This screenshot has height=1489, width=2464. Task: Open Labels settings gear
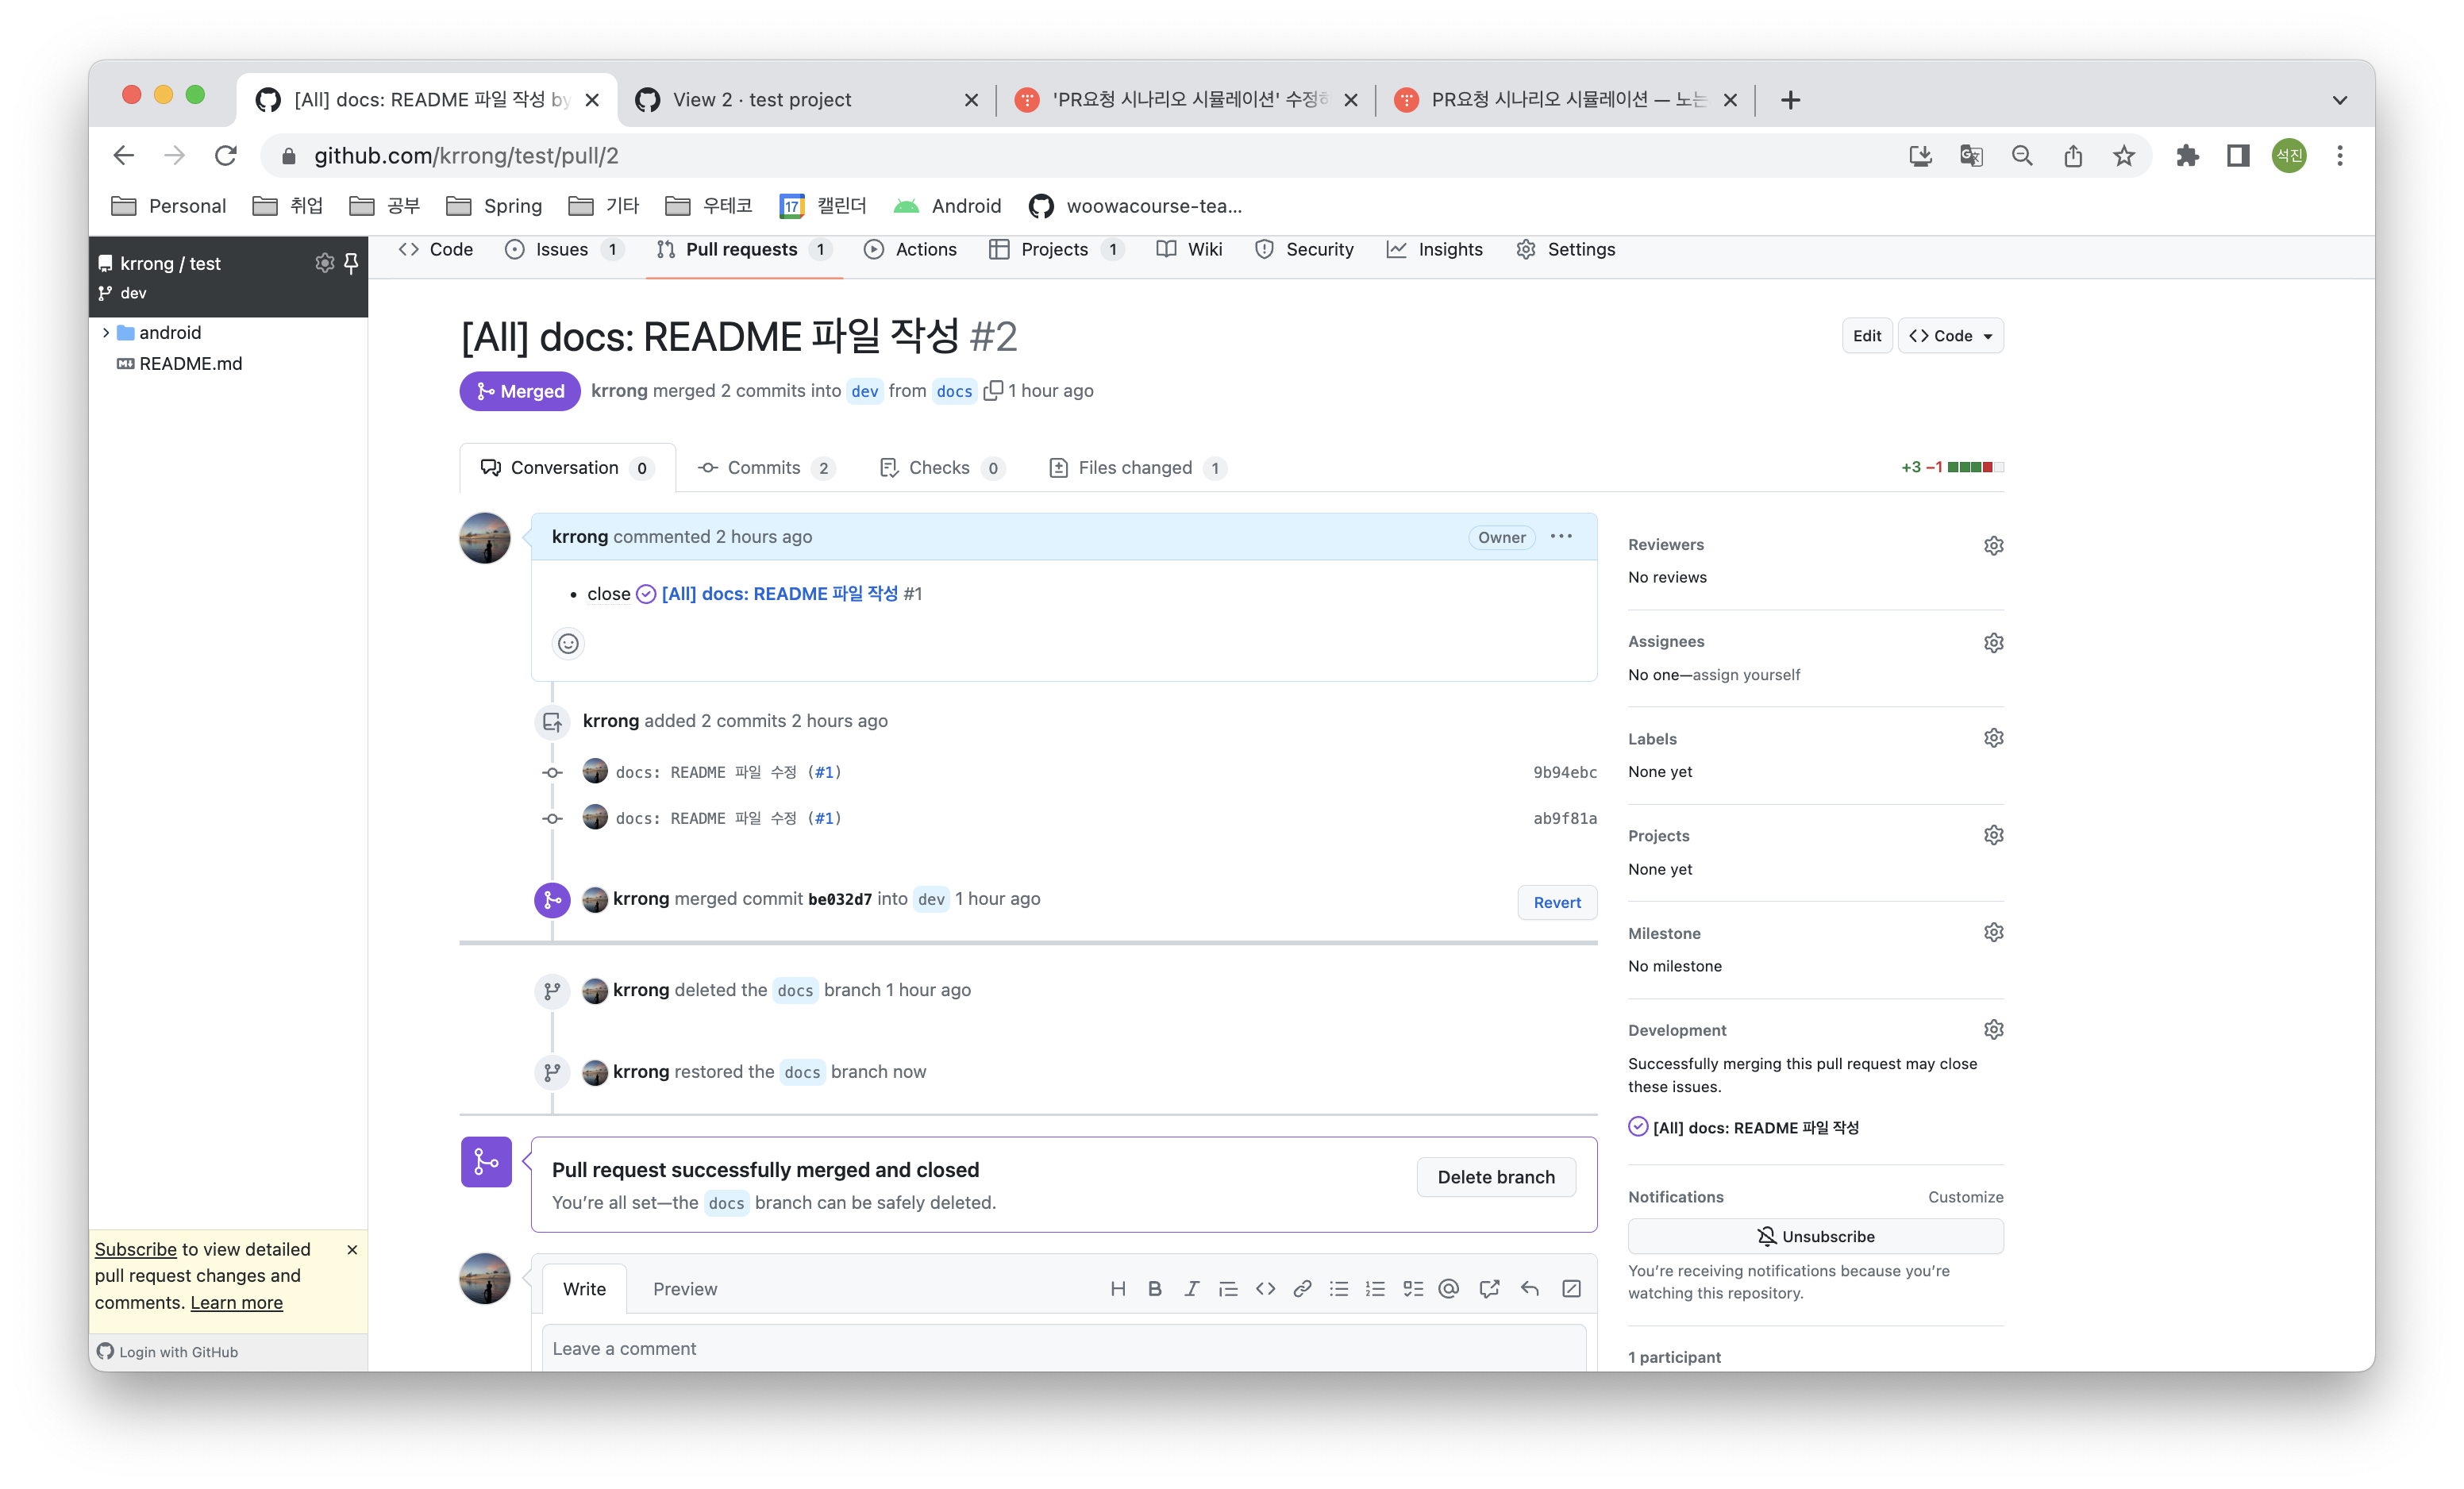[1993, 738]
